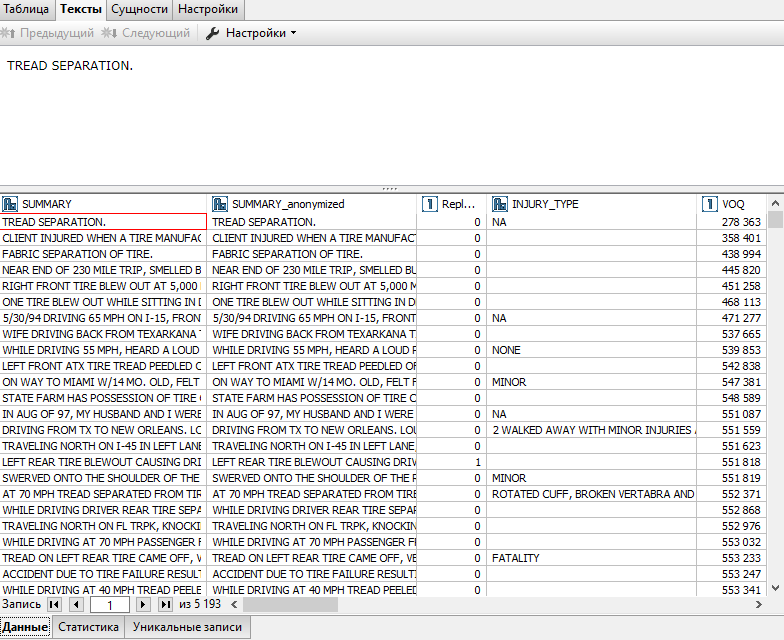Viewport: 784px width, 640px height.
Task: Click the splitter handle between text and table
Action: 390,188
